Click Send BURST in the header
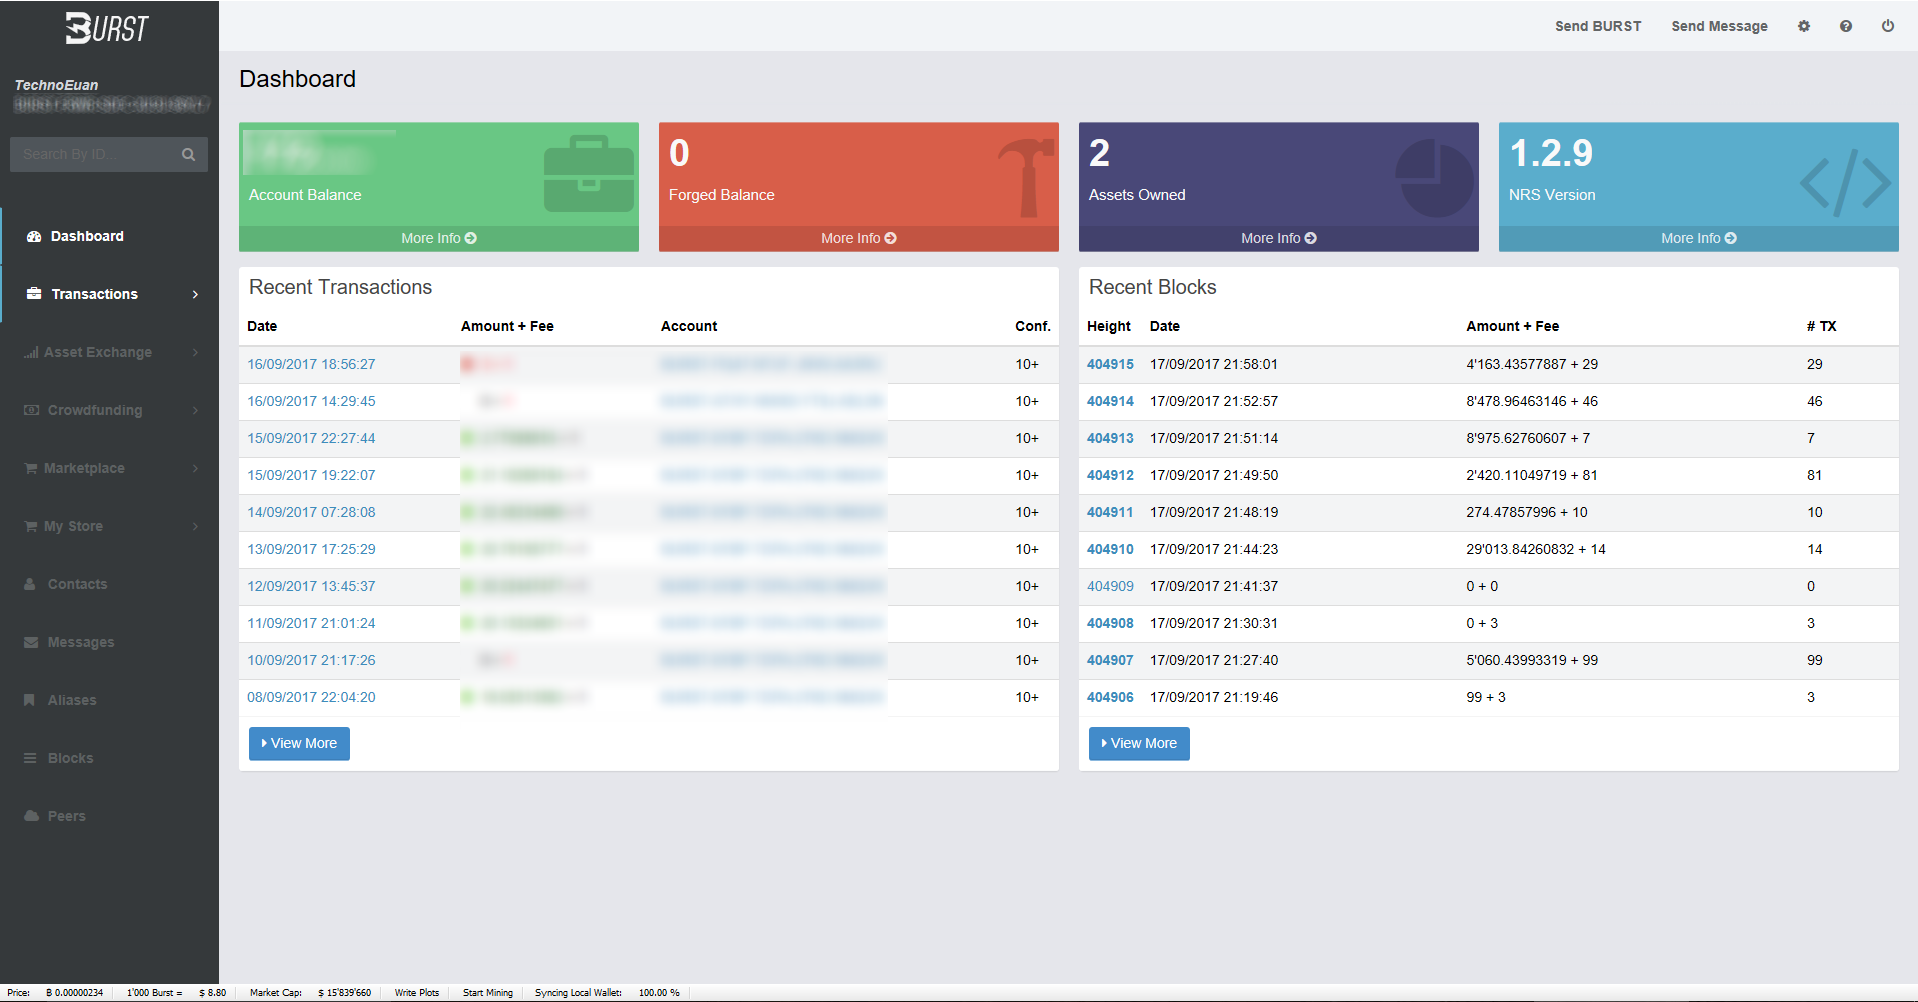The height and width of the screenshot is (1002, 1918). click(x=1598, y=26)
